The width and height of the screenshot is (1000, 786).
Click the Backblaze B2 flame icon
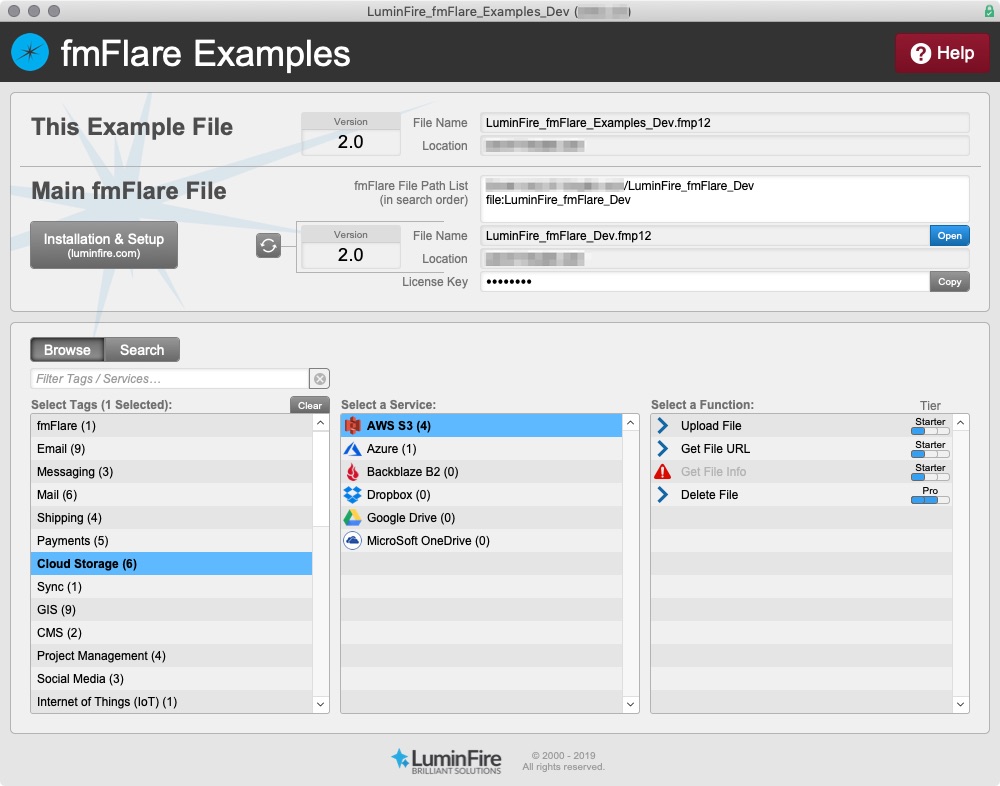pos(353,471)
